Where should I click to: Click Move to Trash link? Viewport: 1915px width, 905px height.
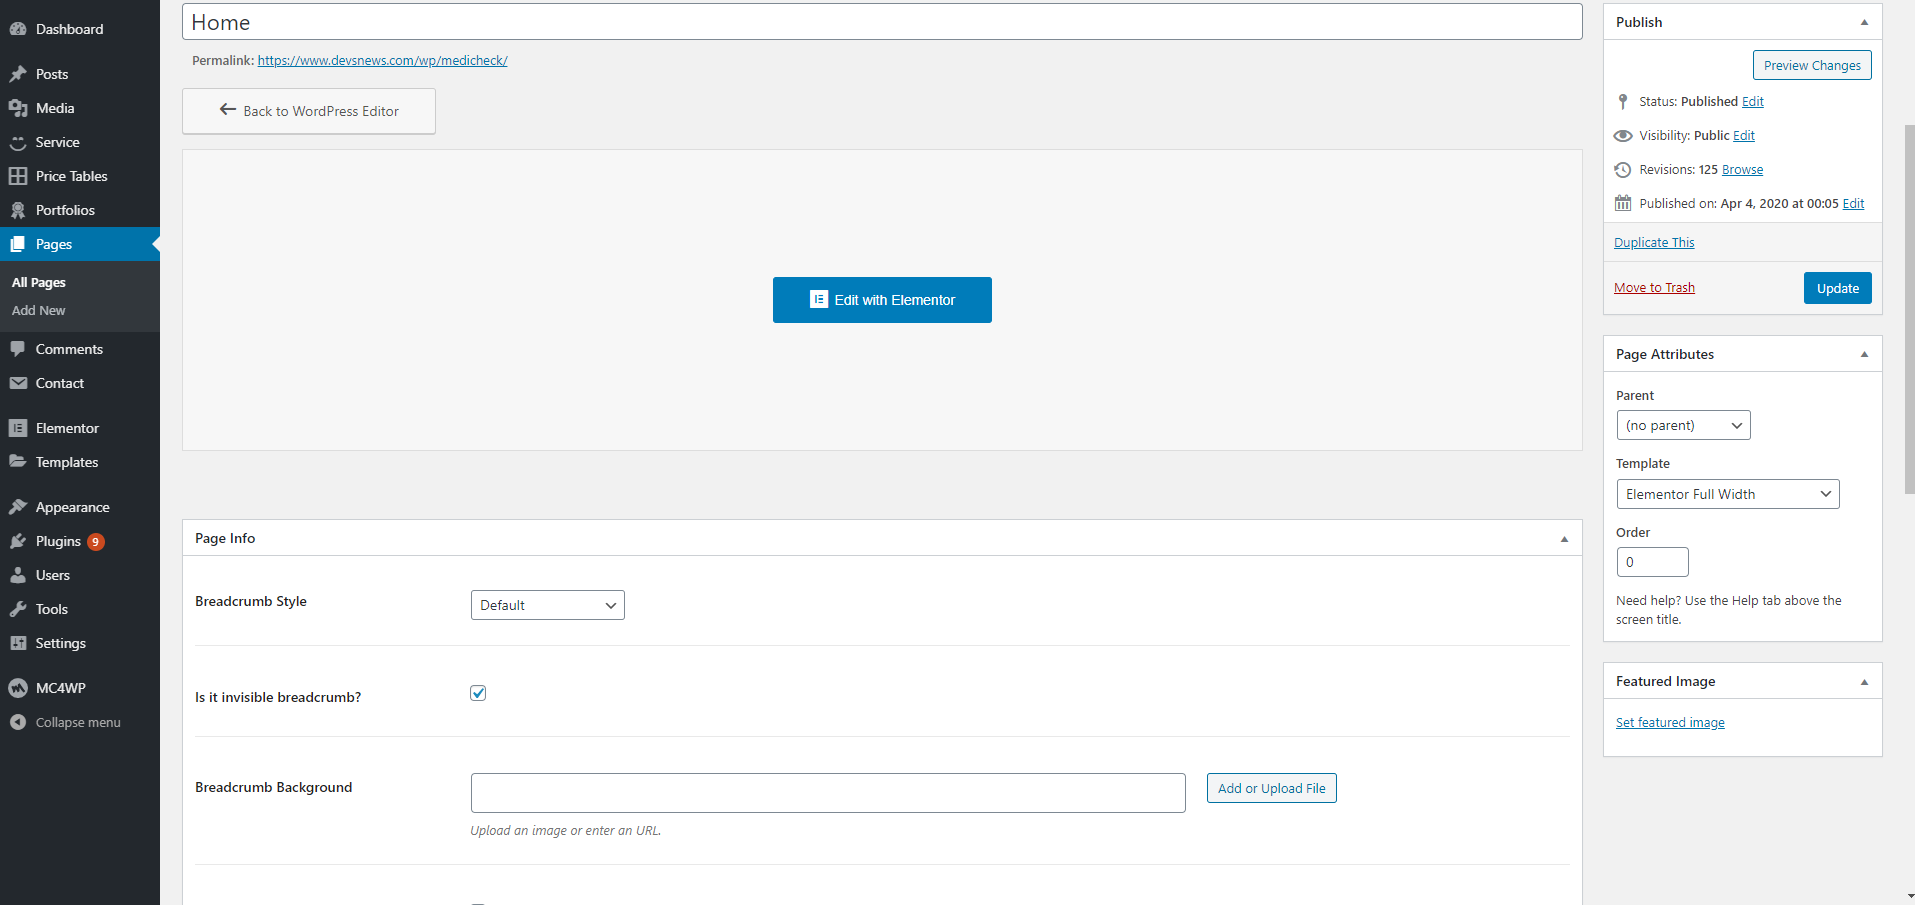point(1654,288)
